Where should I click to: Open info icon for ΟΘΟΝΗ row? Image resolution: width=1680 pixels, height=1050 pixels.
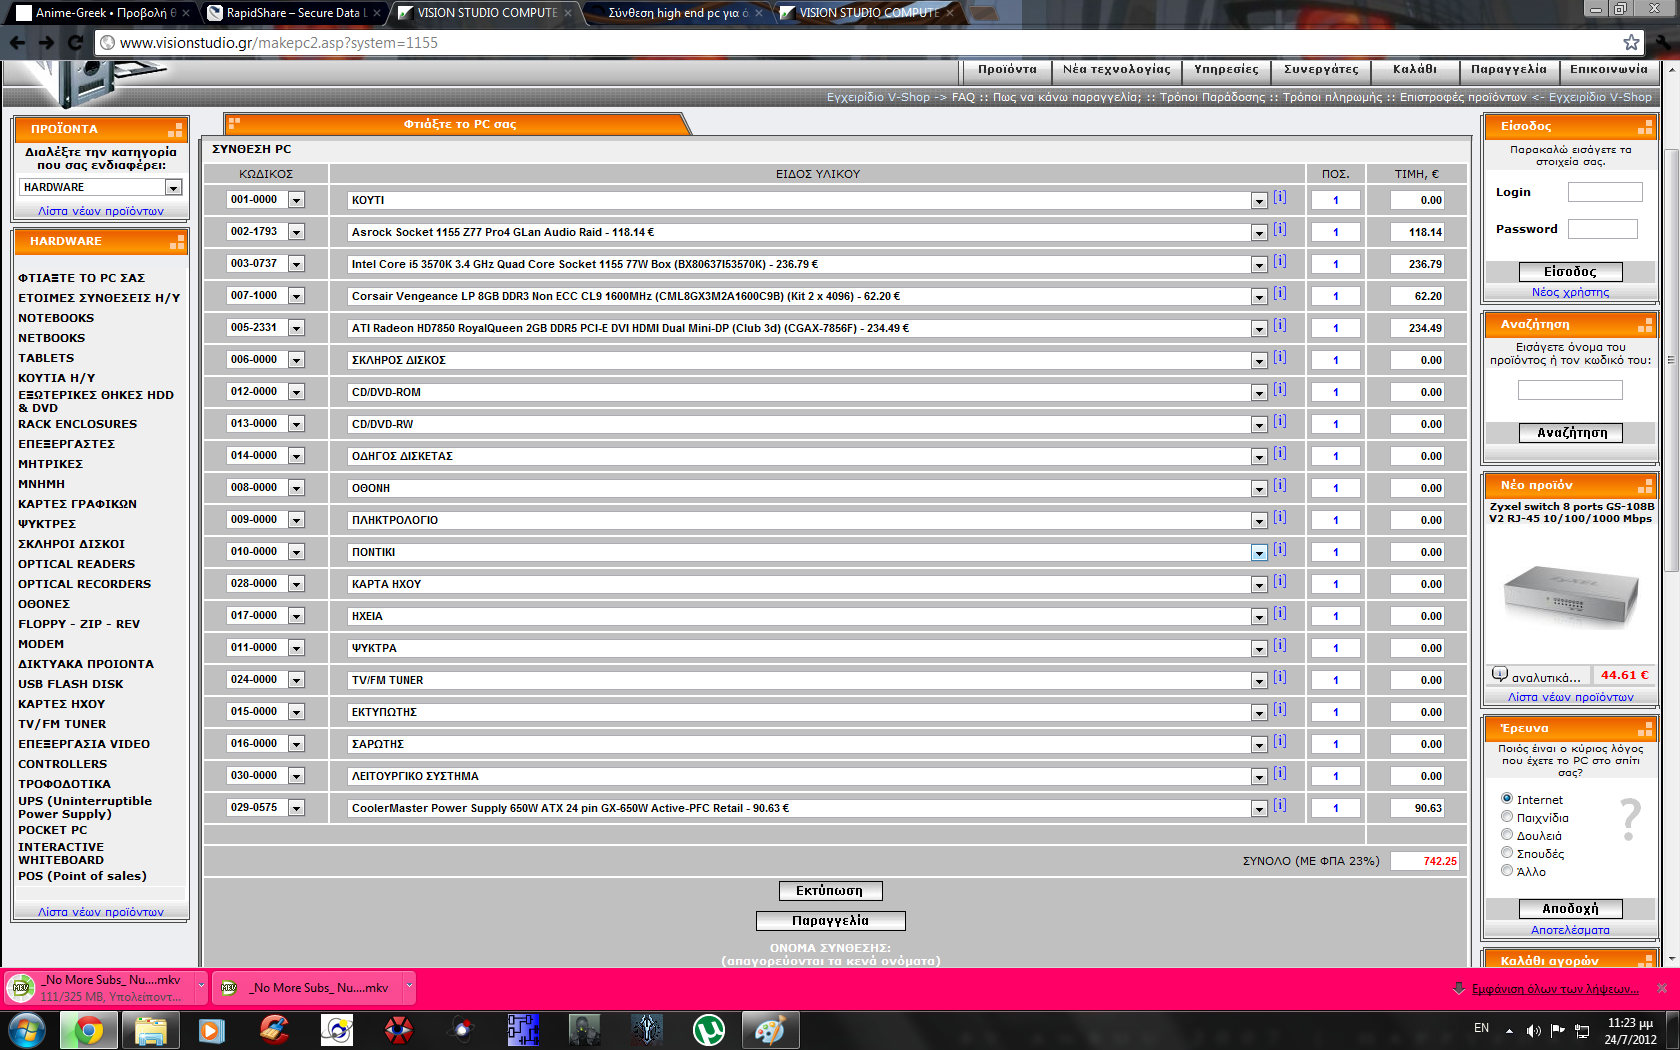point(1280,486)
